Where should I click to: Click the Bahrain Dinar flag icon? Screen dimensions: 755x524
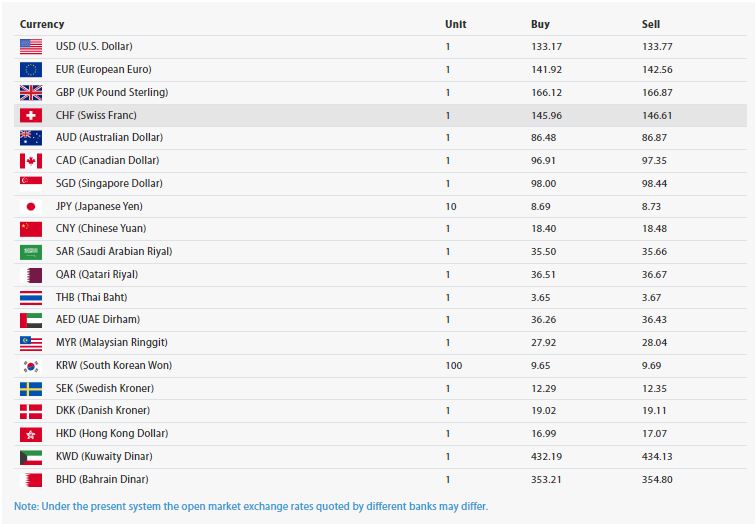pos(30,479)
